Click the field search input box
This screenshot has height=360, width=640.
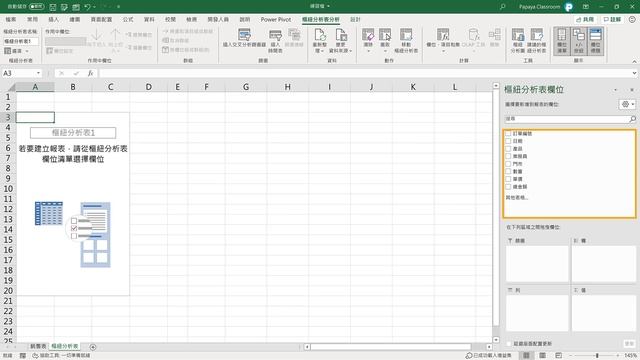coord(567,119)
